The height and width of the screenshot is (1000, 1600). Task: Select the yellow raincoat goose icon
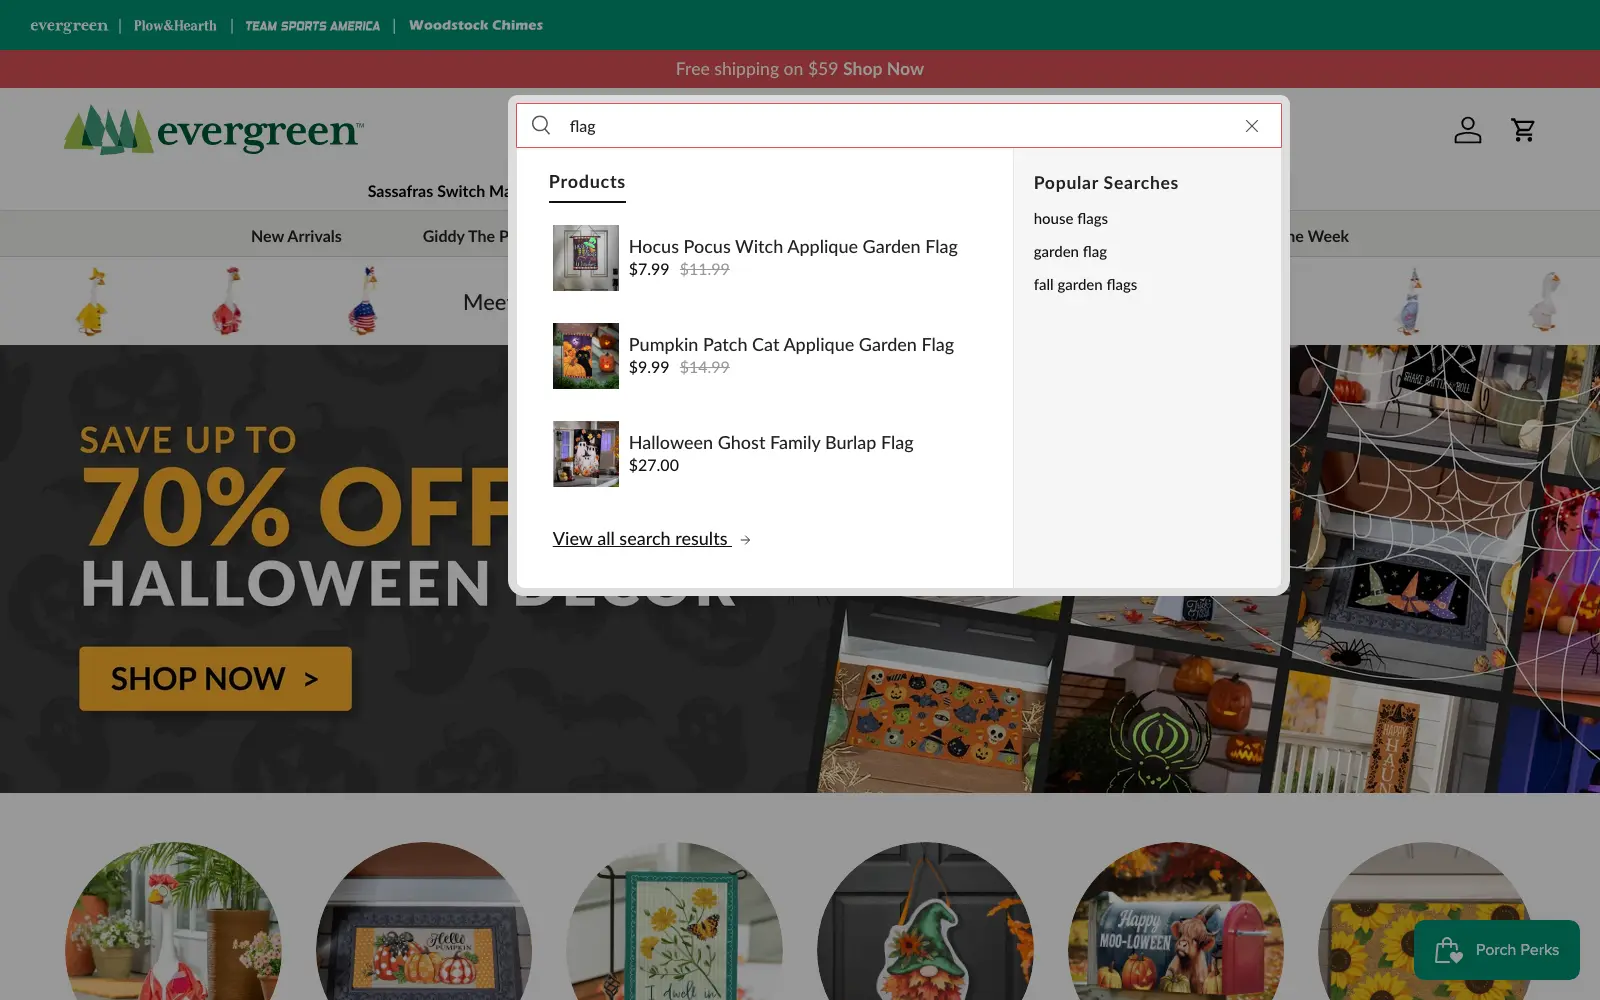(x=92, y=300)
